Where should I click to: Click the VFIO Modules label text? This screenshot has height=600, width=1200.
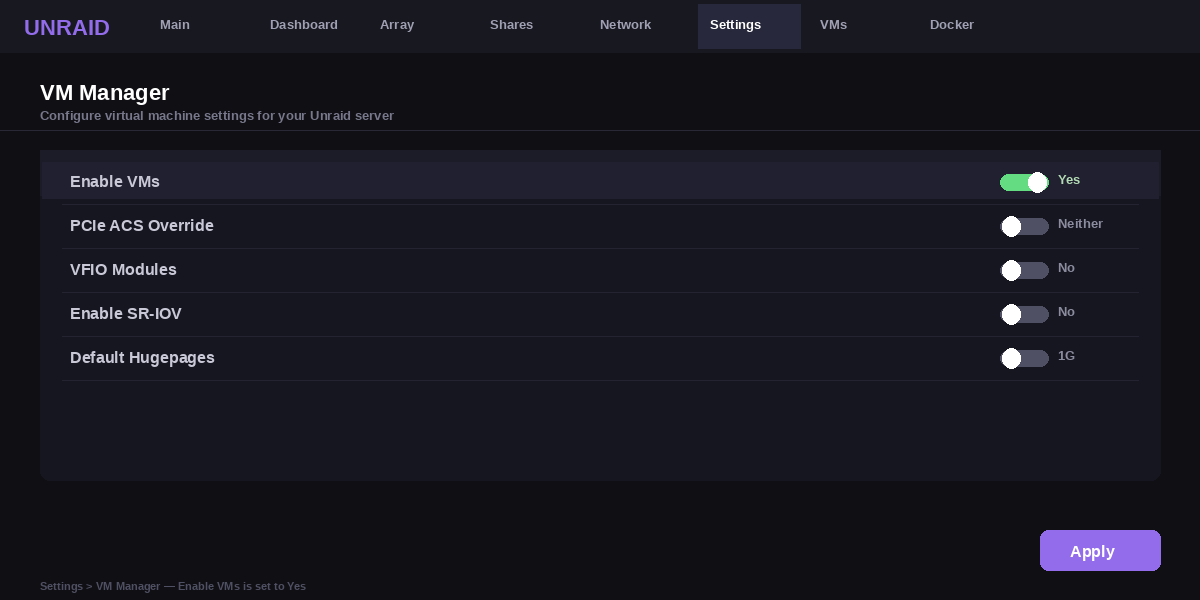click(x=123, y=270)
